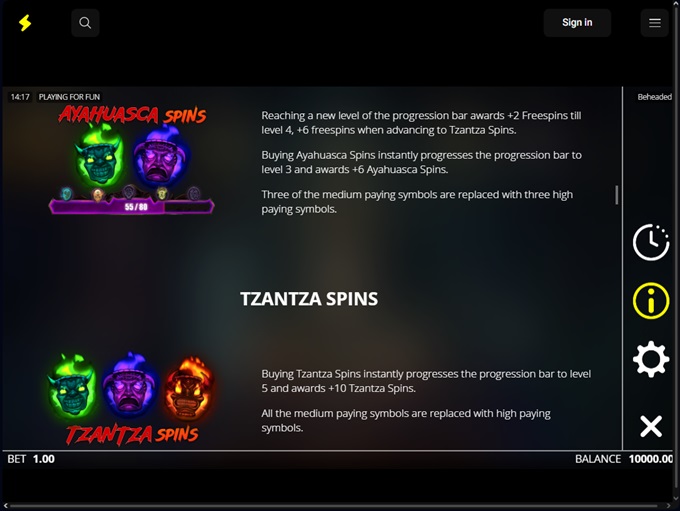680x511 pixels.
Task: Open the hamburger menu
Action: [654, 23]
